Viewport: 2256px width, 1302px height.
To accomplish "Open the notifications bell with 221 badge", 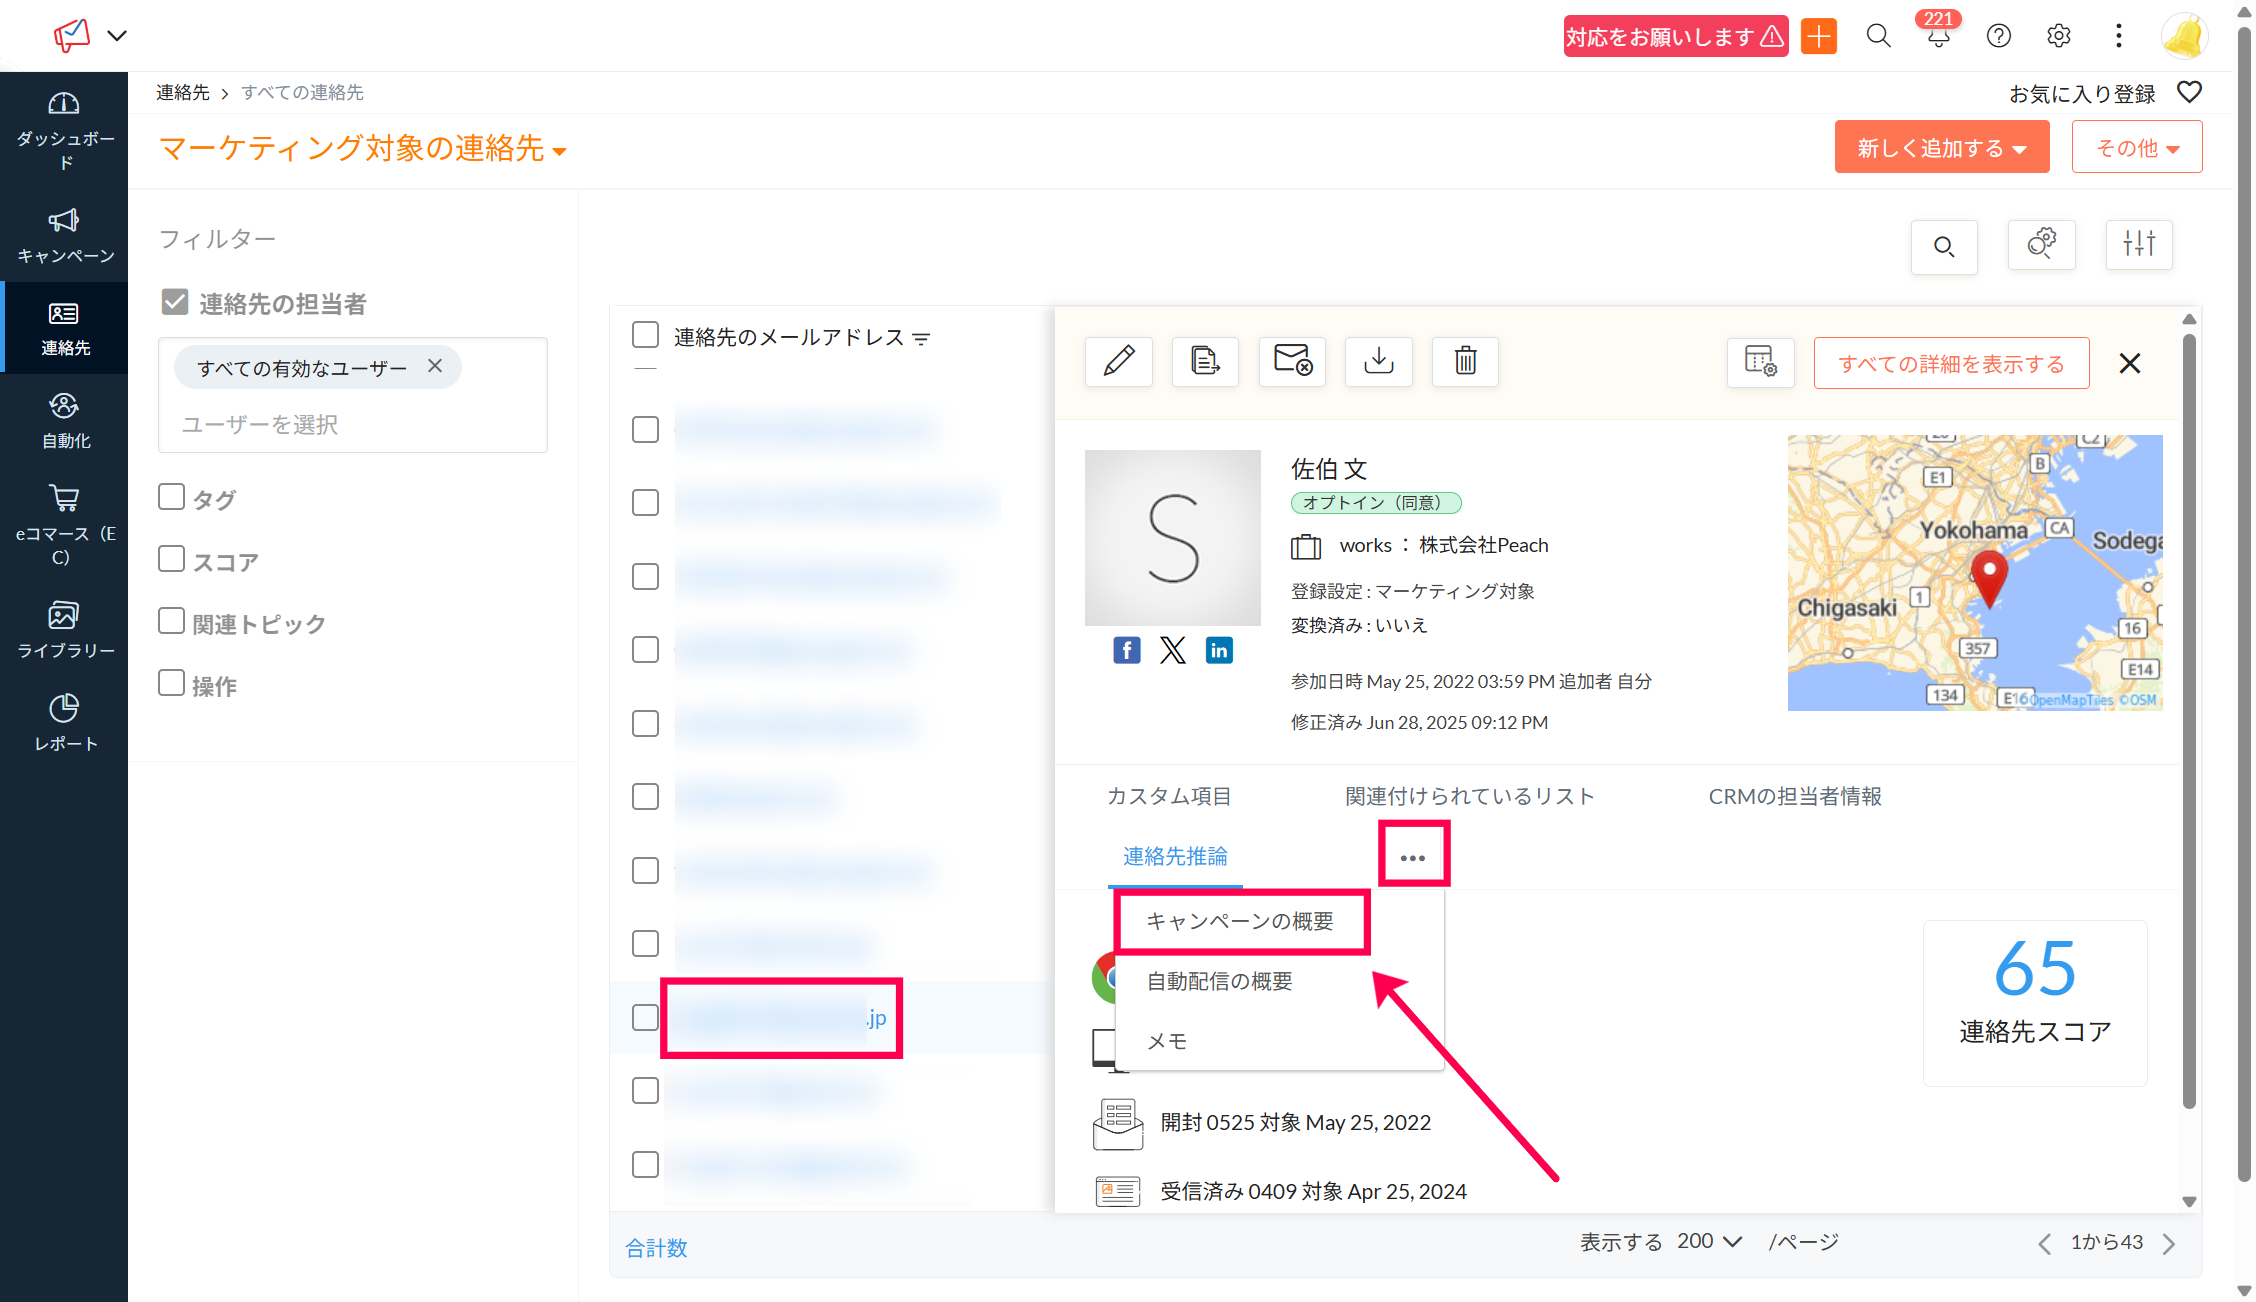I will 1938,37.
